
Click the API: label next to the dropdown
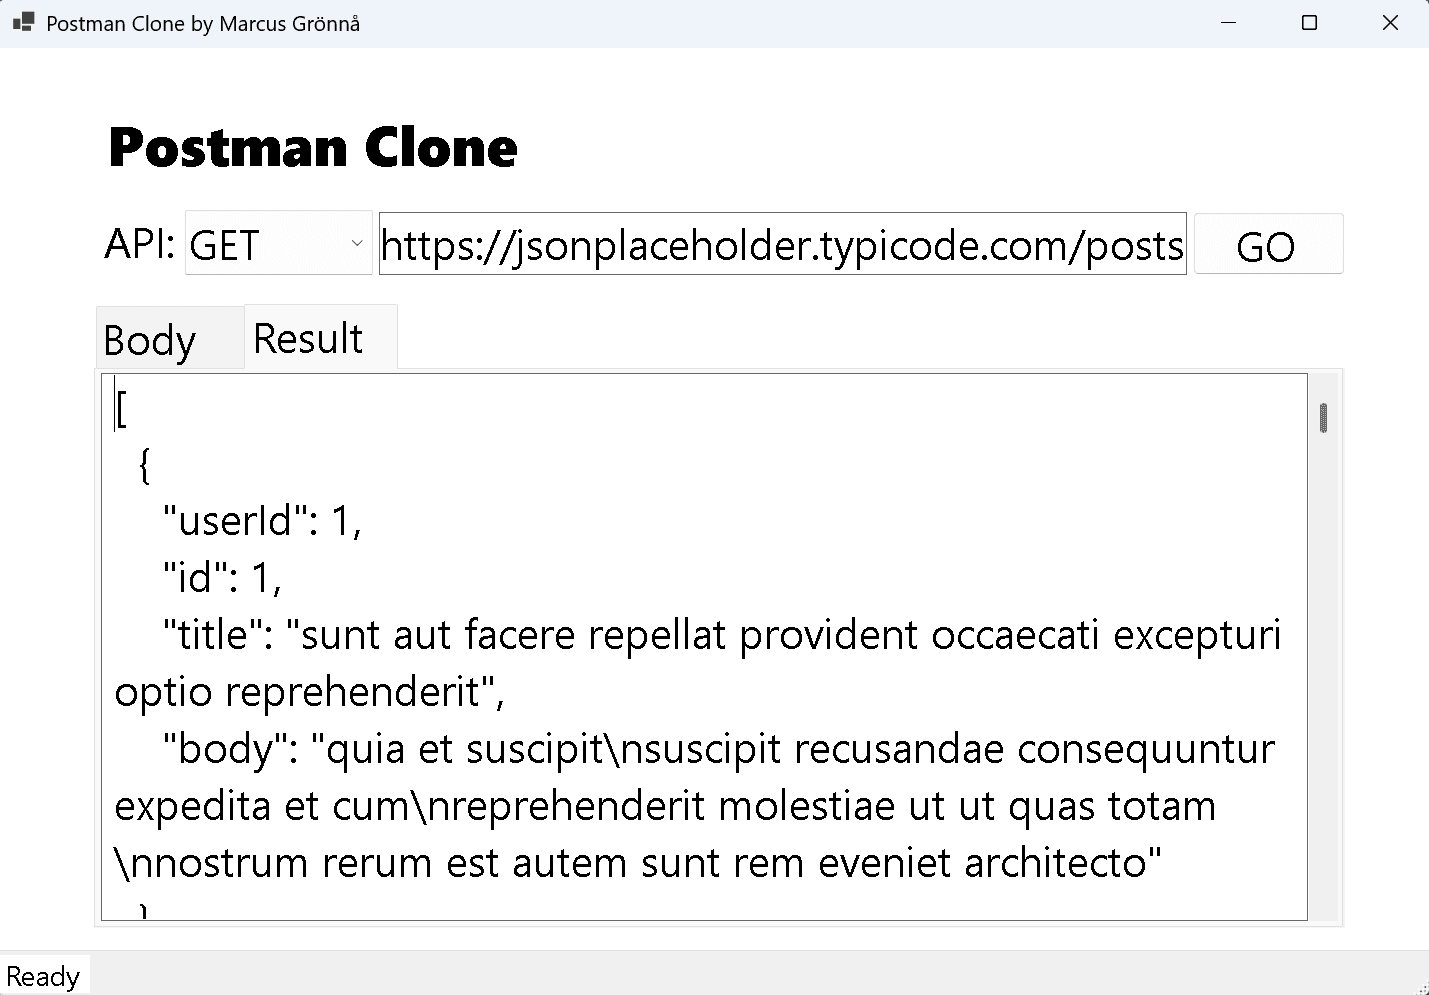tap(138, 243)
